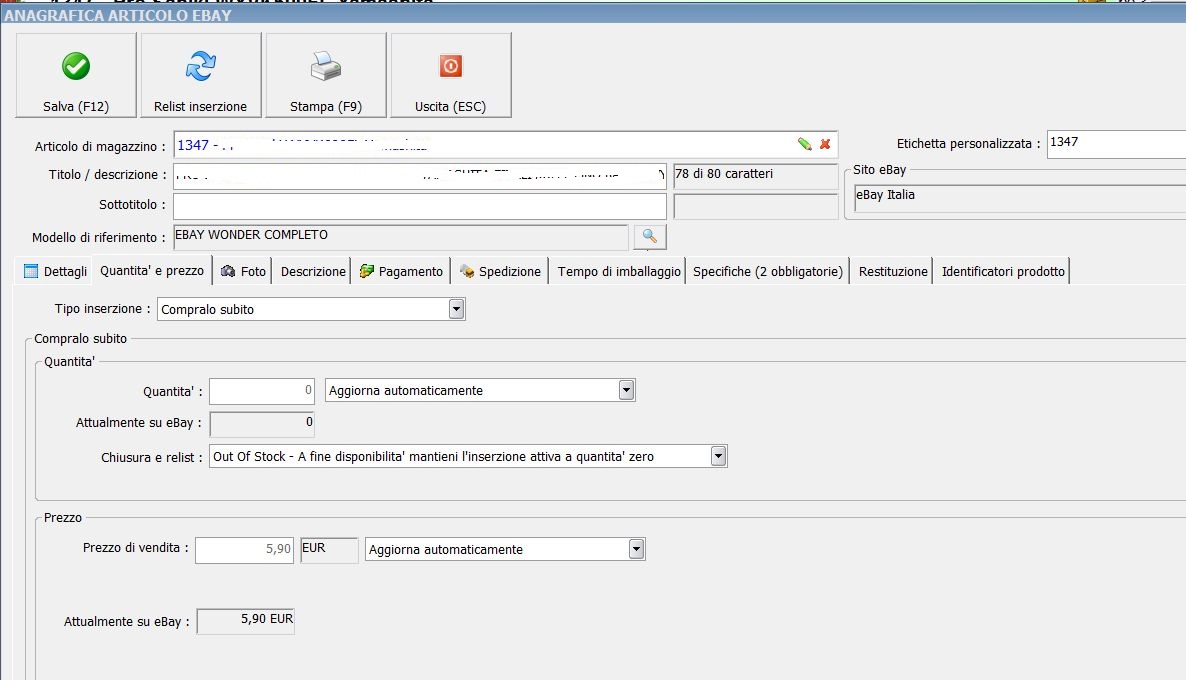Click quantity Aggiorna automaticamente combo text
The height and width of the screenshot is (680, 1186).
pos(405,391)
